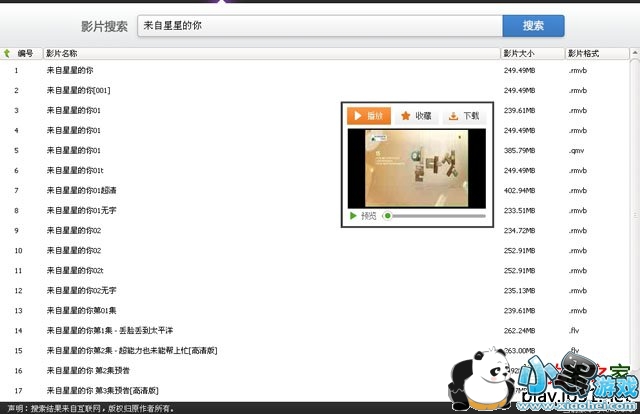The image size is (640, 414).
Task: Select row 8 来自星星的你01无字
Action: (314, 210)
